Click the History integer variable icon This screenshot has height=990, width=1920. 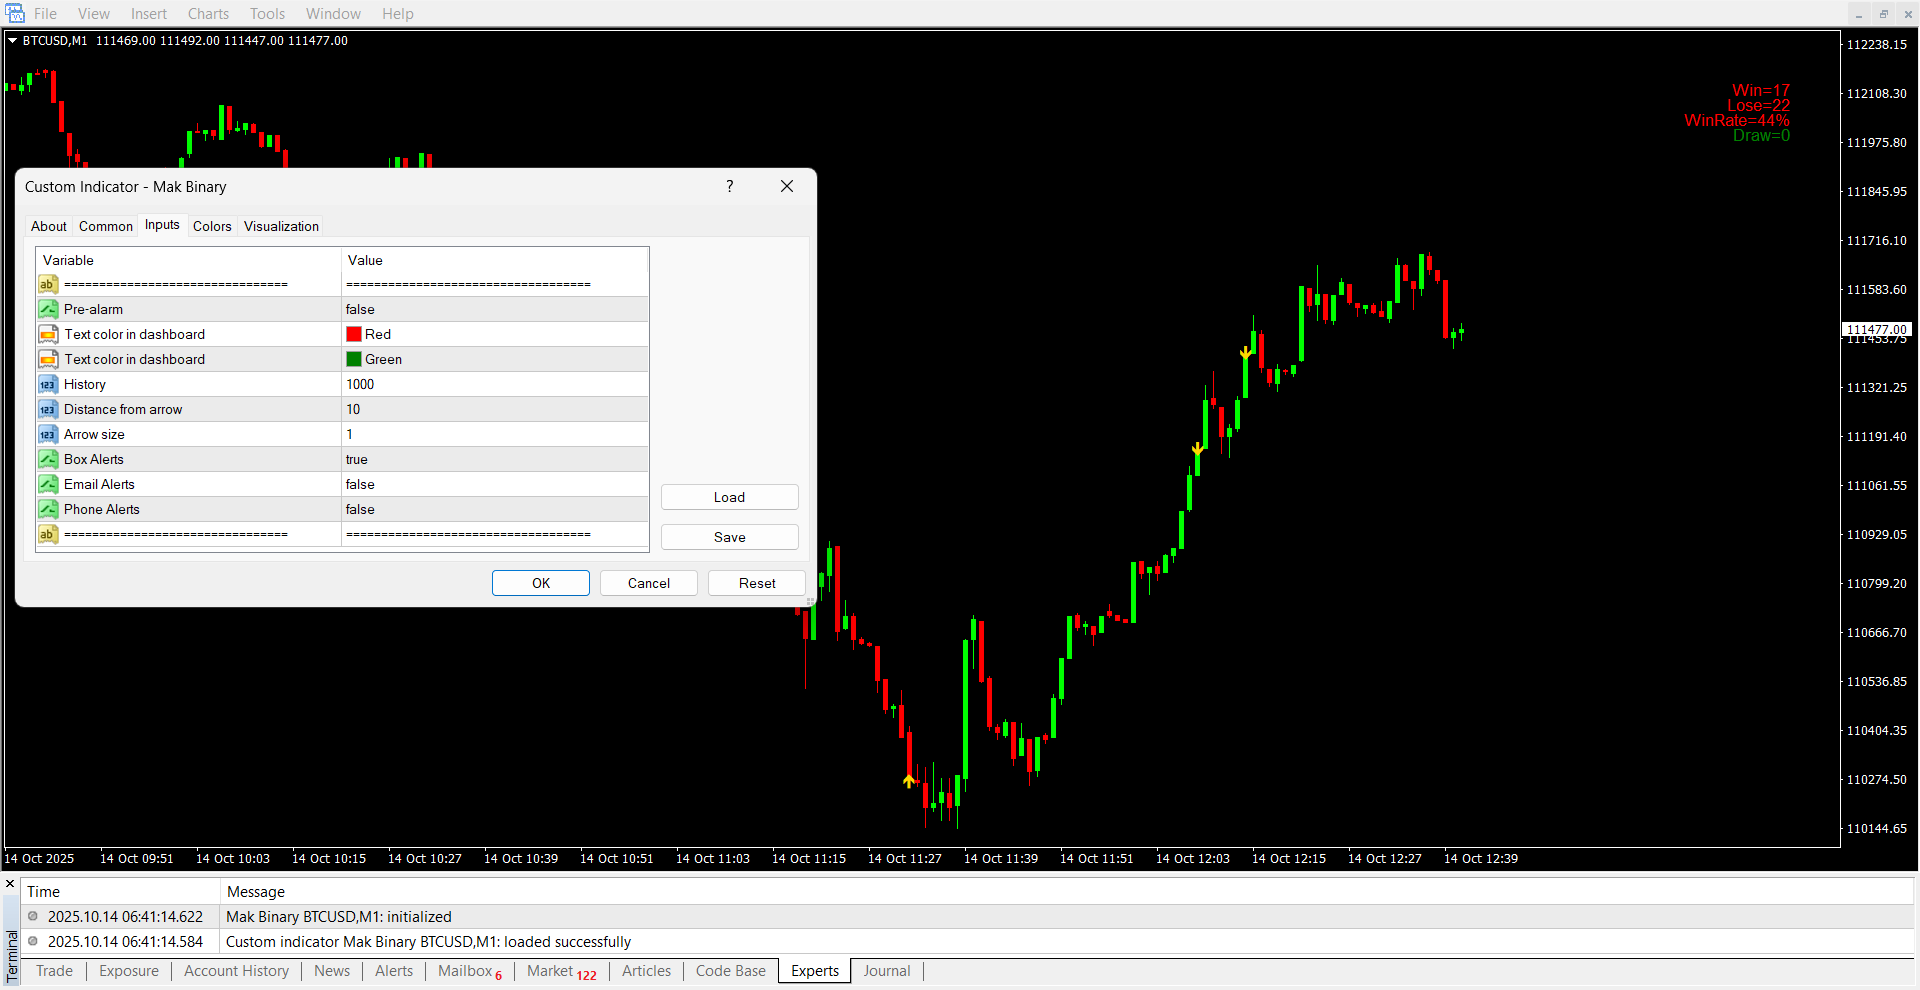(48, 384)
